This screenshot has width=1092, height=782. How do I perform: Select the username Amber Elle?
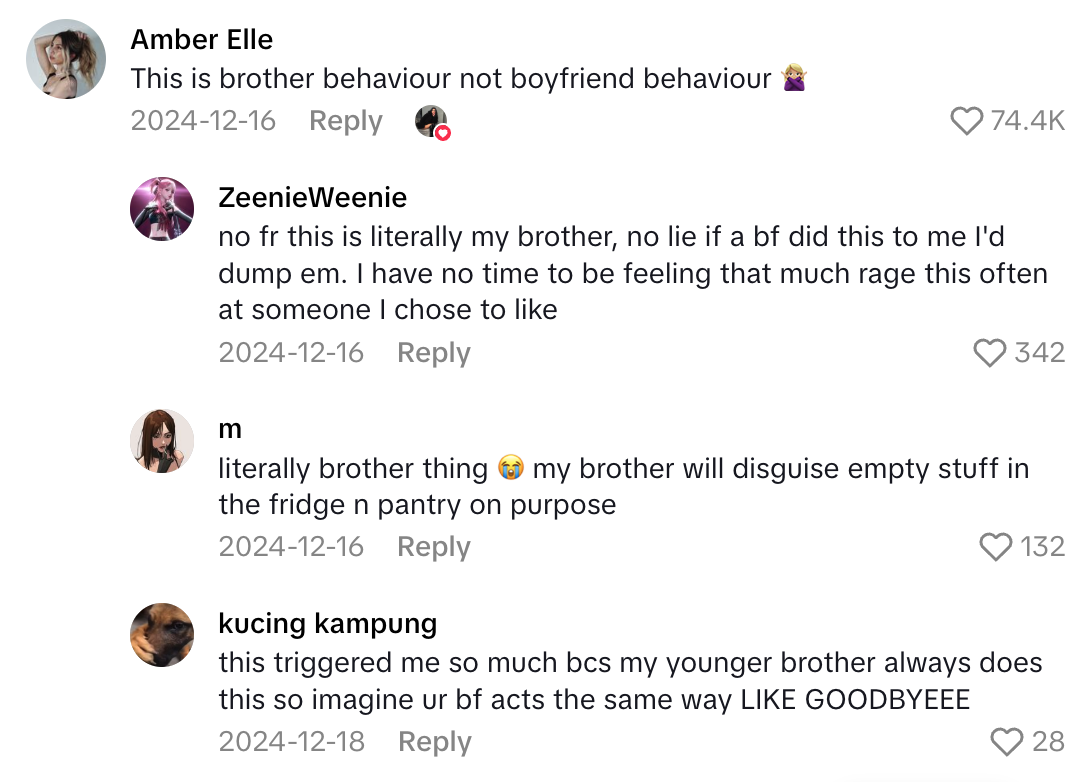pos(202,39)
